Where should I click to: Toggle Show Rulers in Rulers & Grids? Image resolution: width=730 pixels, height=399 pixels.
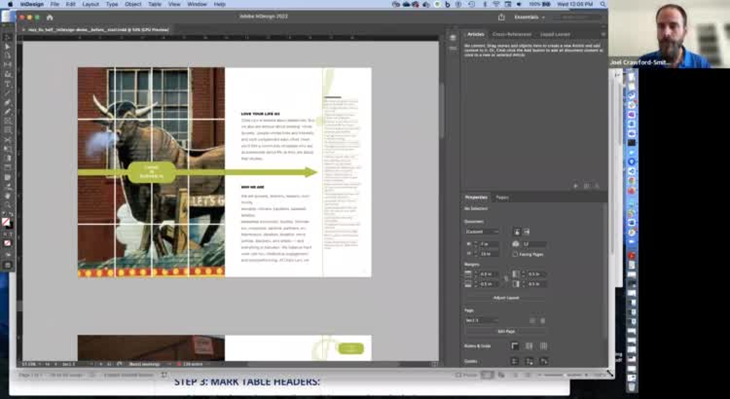tap(515, 346)
